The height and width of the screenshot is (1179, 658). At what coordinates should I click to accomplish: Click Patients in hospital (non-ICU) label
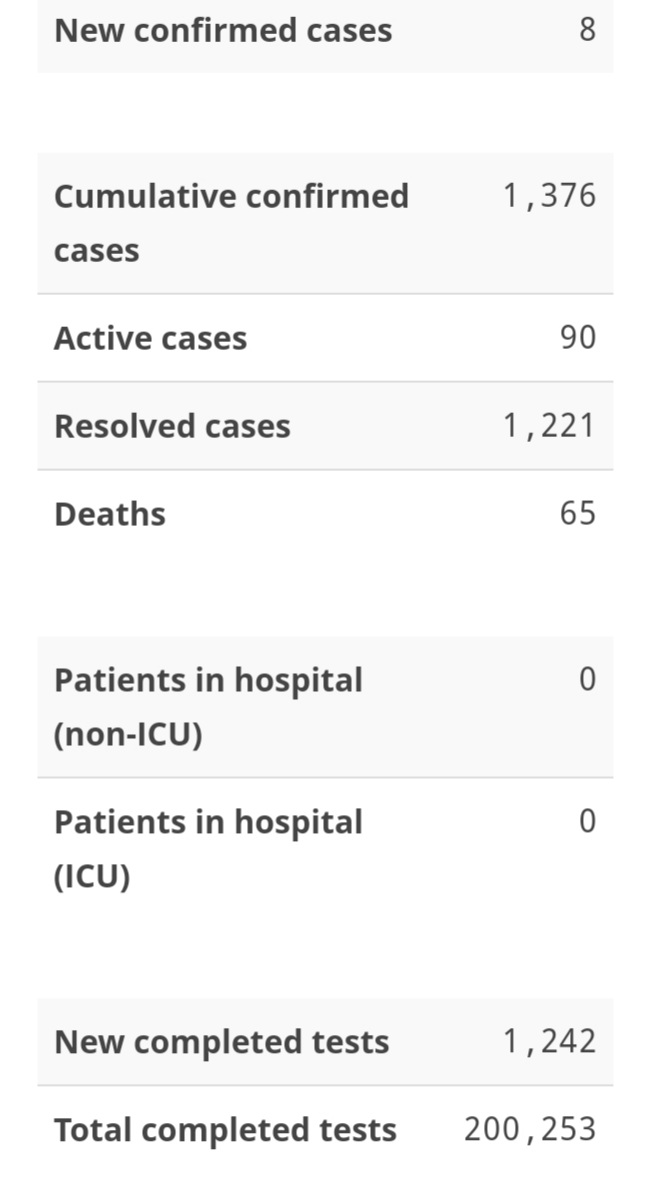(208, 707)
